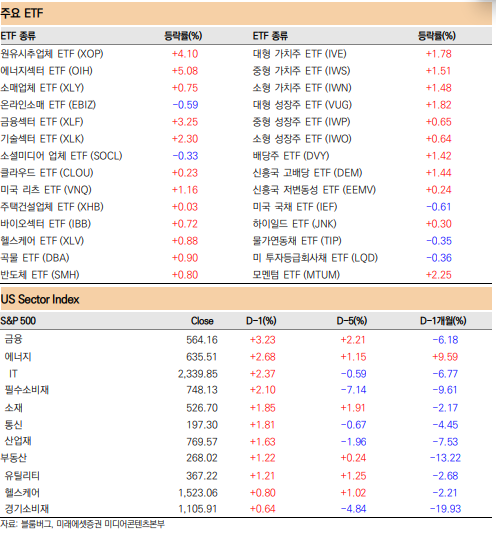Select 곡물 ETF (DBA) label
Screen dimensions: 496x534
(x=35, y=258)
